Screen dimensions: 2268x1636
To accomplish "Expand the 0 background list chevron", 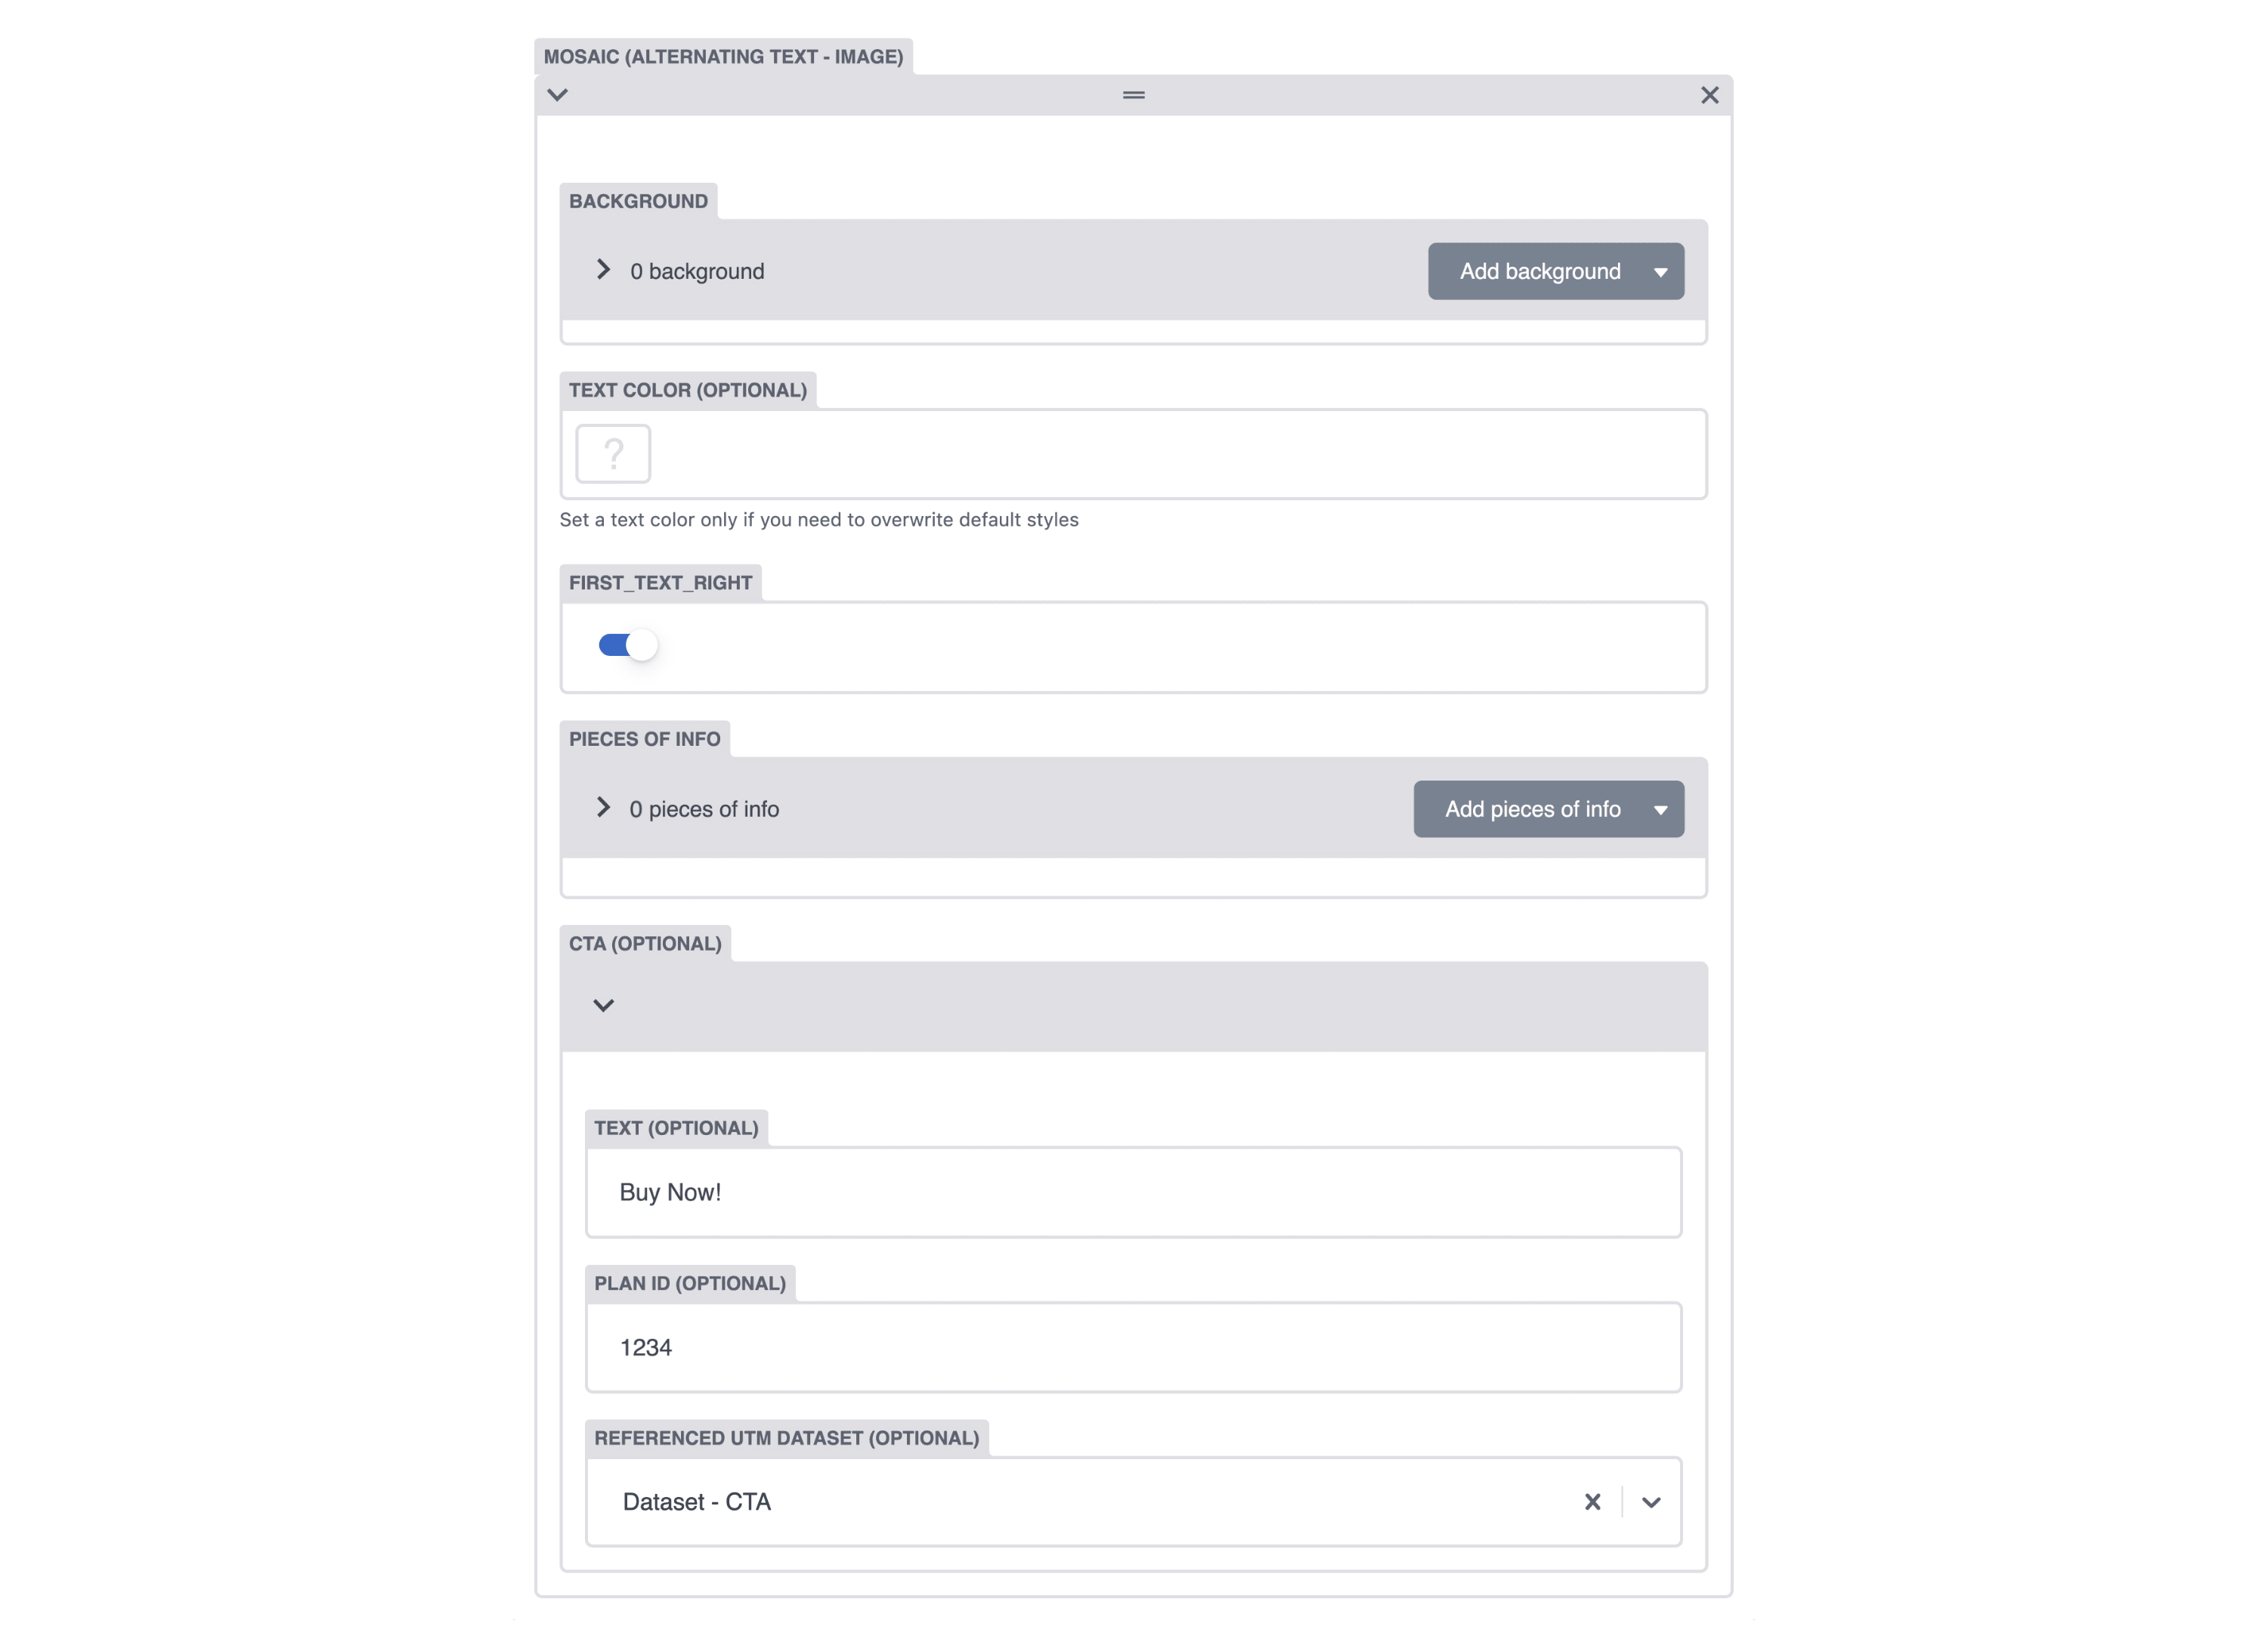I will click(603, 270).
